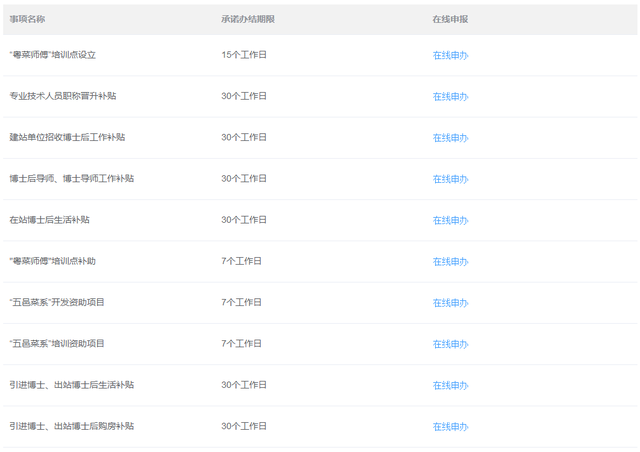Click 在线申办 for "粤菜师傅"培训点设立
The width and height of the screenshot is (640, 452).
pos(450,55)
